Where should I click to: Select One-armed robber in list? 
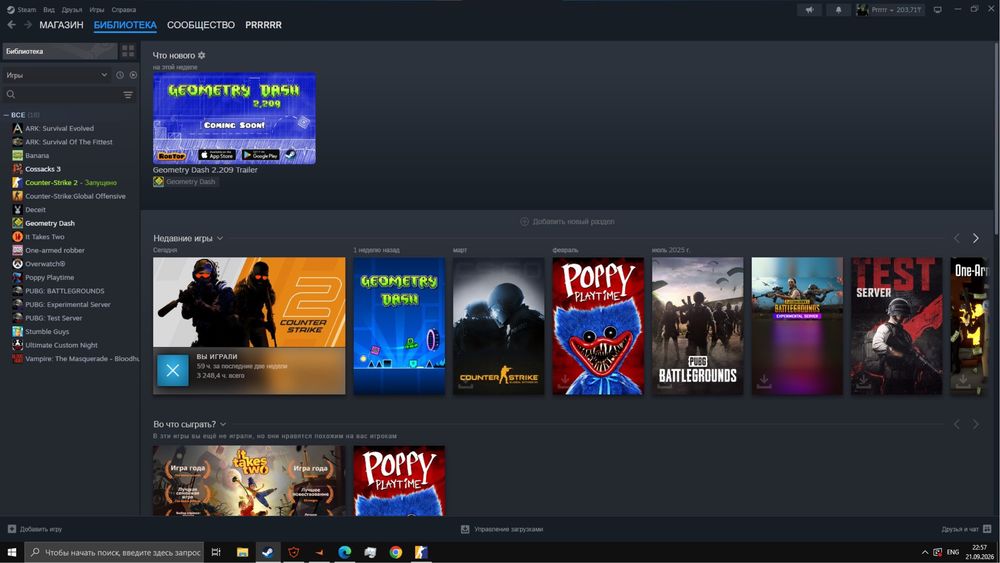tap(55, 251)
